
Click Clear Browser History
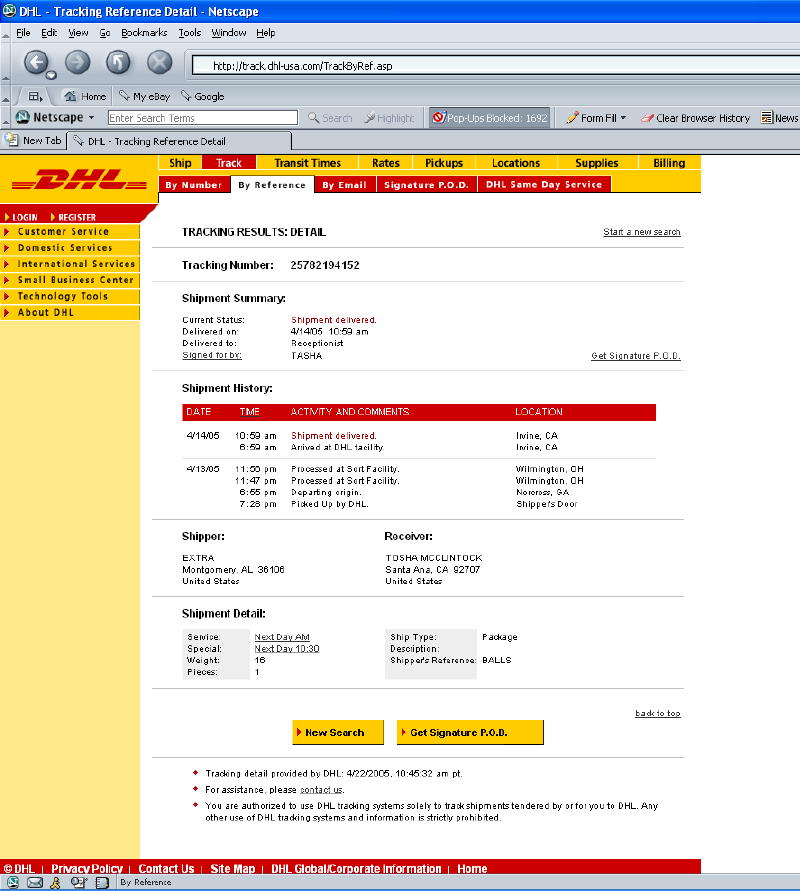[695, 118]
